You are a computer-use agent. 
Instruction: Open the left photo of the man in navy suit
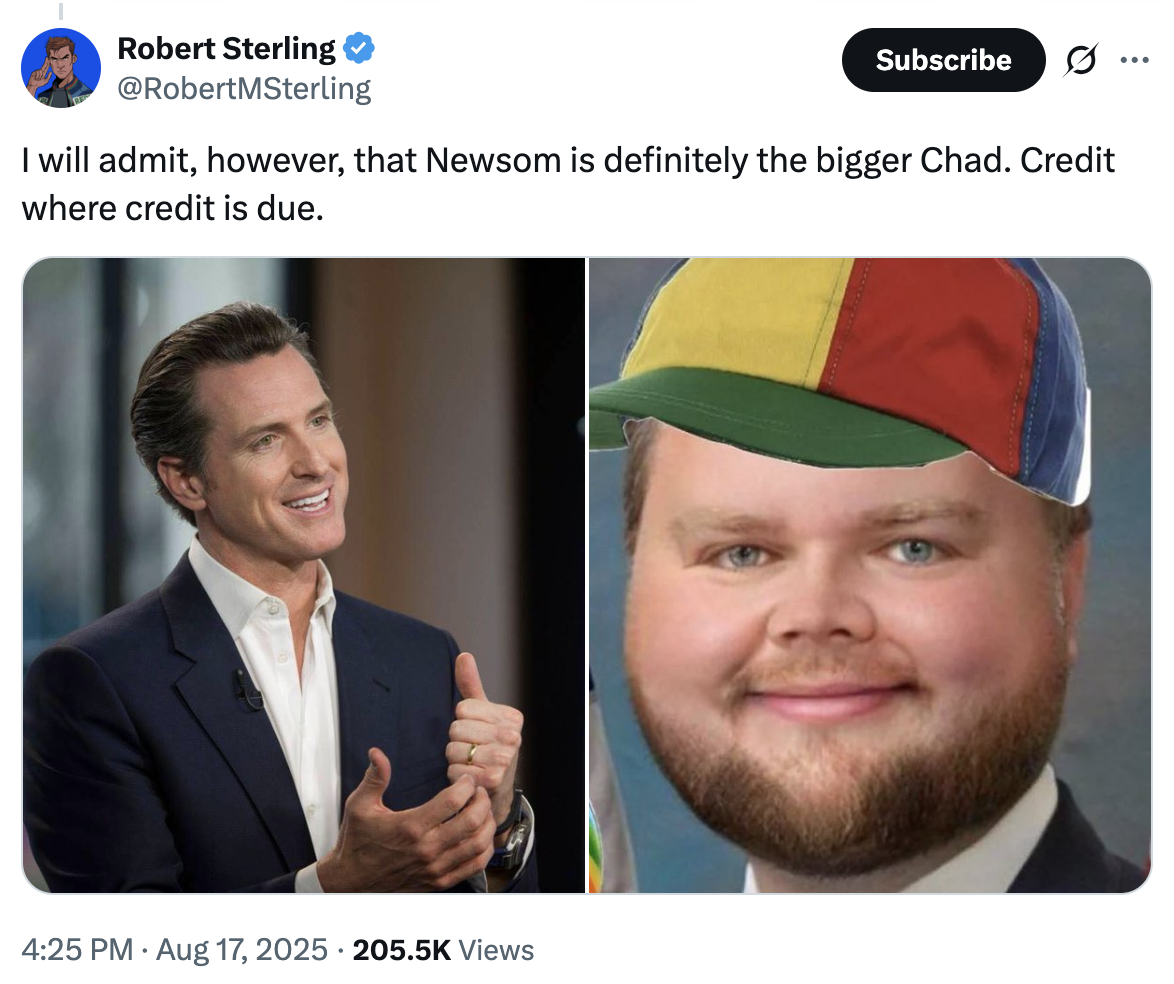[303, 575]
